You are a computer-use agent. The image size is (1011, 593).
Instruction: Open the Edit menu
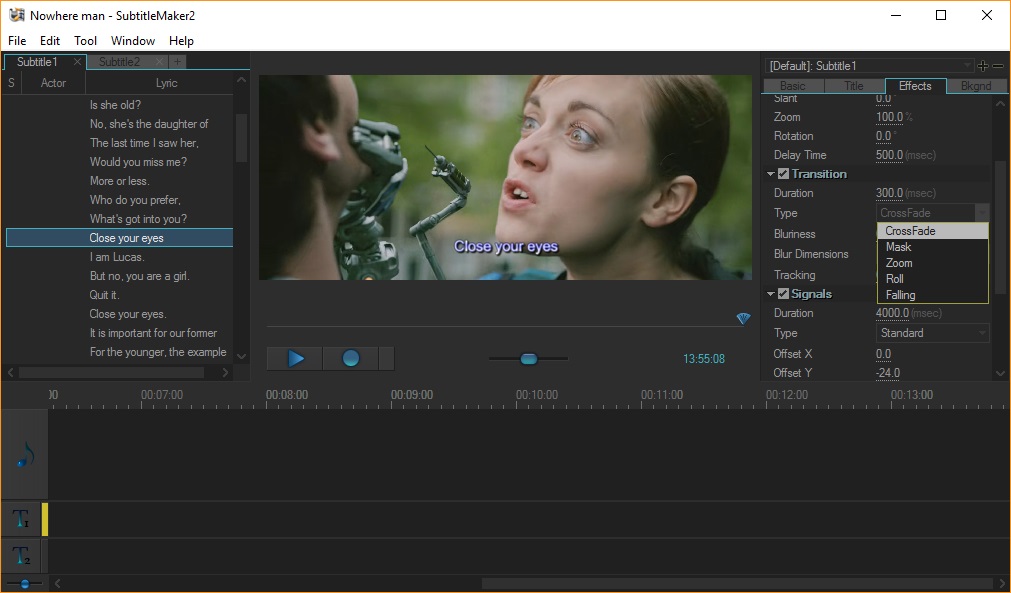tap(50, 41)
